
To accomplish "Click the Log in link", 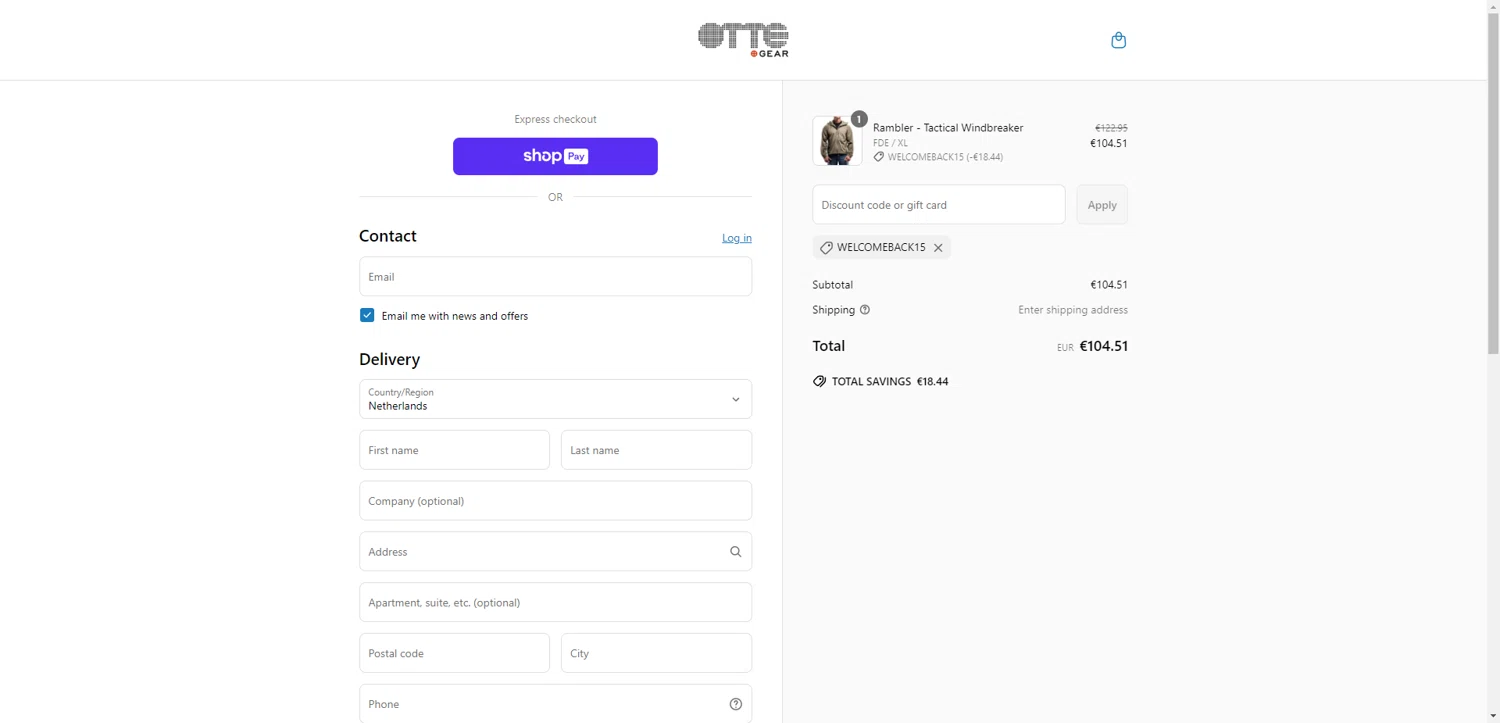I will point(737,238).
